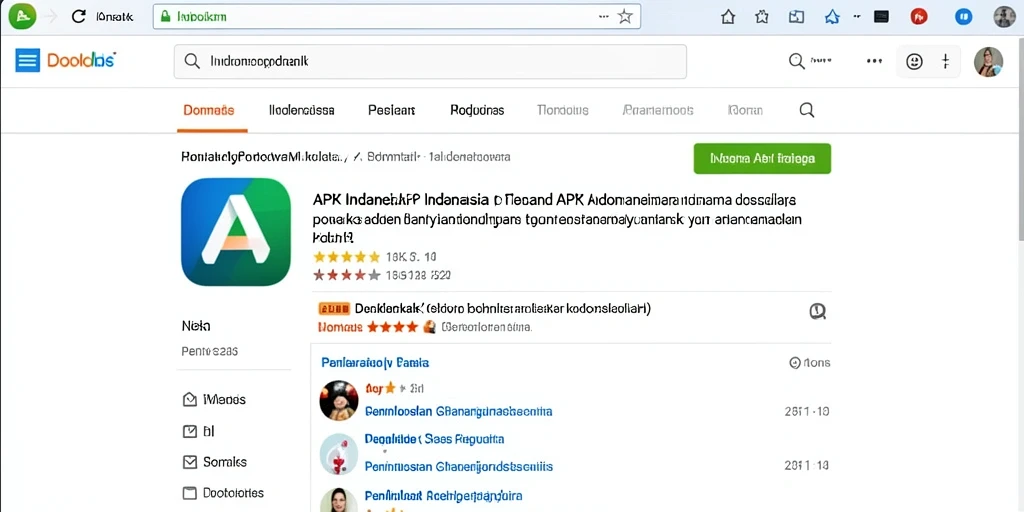Switch to the Tlondoius tab
Image resolution: width=1024 pixels, height=512 pixels.
(x=562, y=110)
